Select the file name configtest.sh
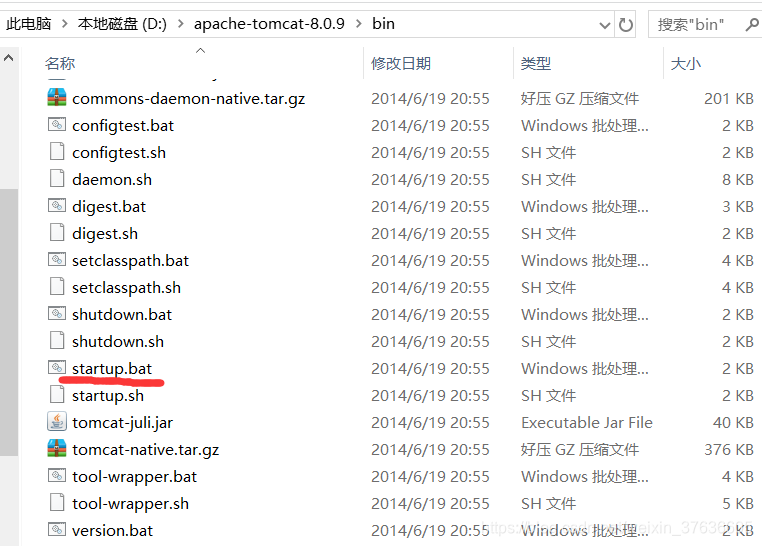Screen dimensions: 762x546 pos(119,153)
